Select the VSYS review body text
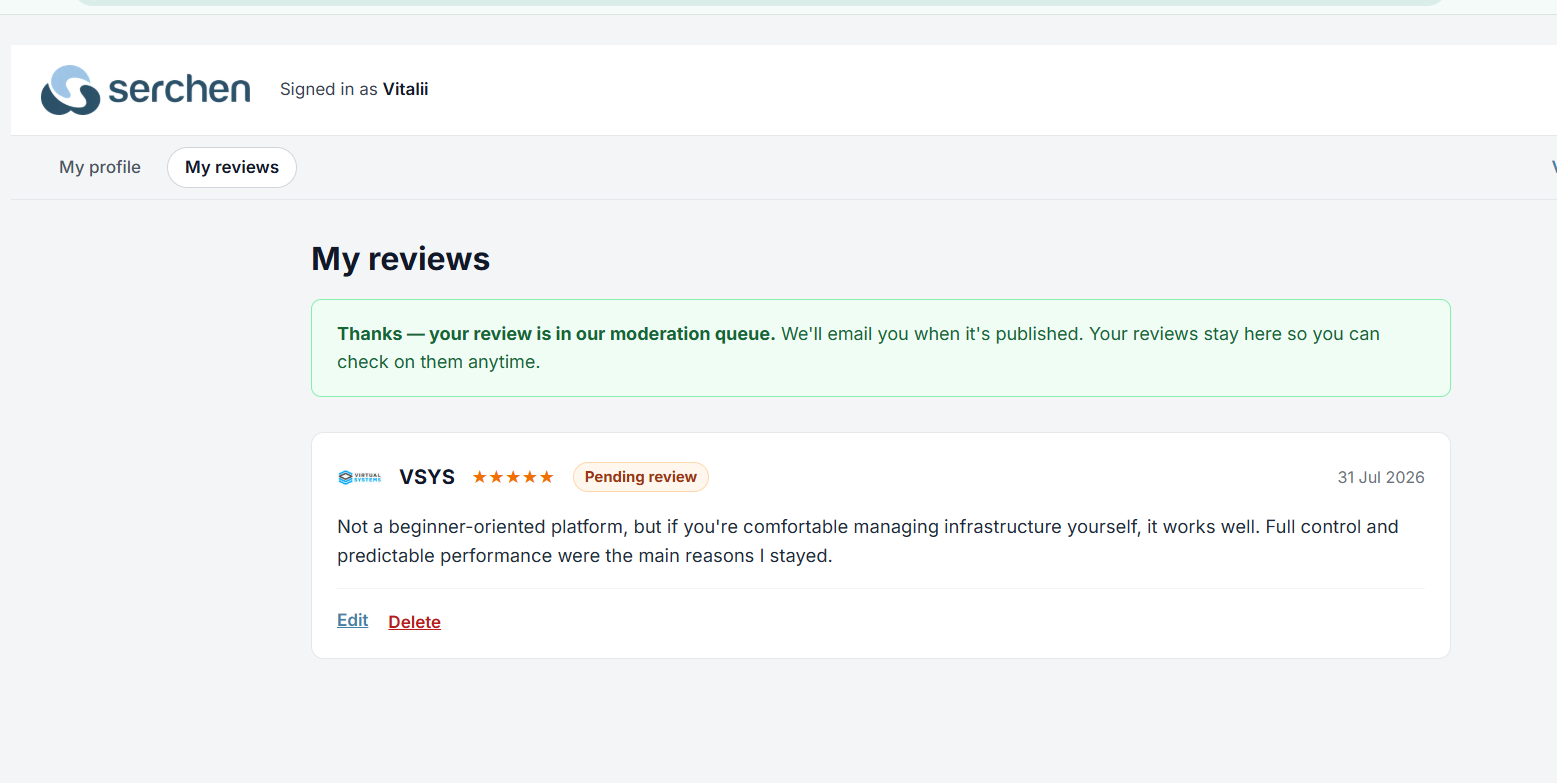The width and height of the screenshot is (1557, 783). [868, 541]
